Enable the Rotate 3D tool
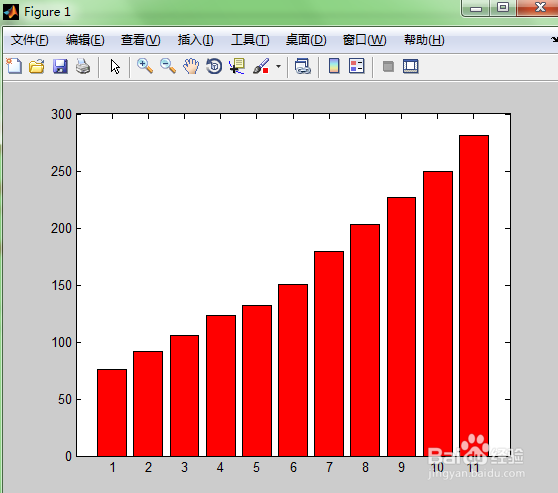The height and width of the screenshot is (493, 558). (214, 66)
